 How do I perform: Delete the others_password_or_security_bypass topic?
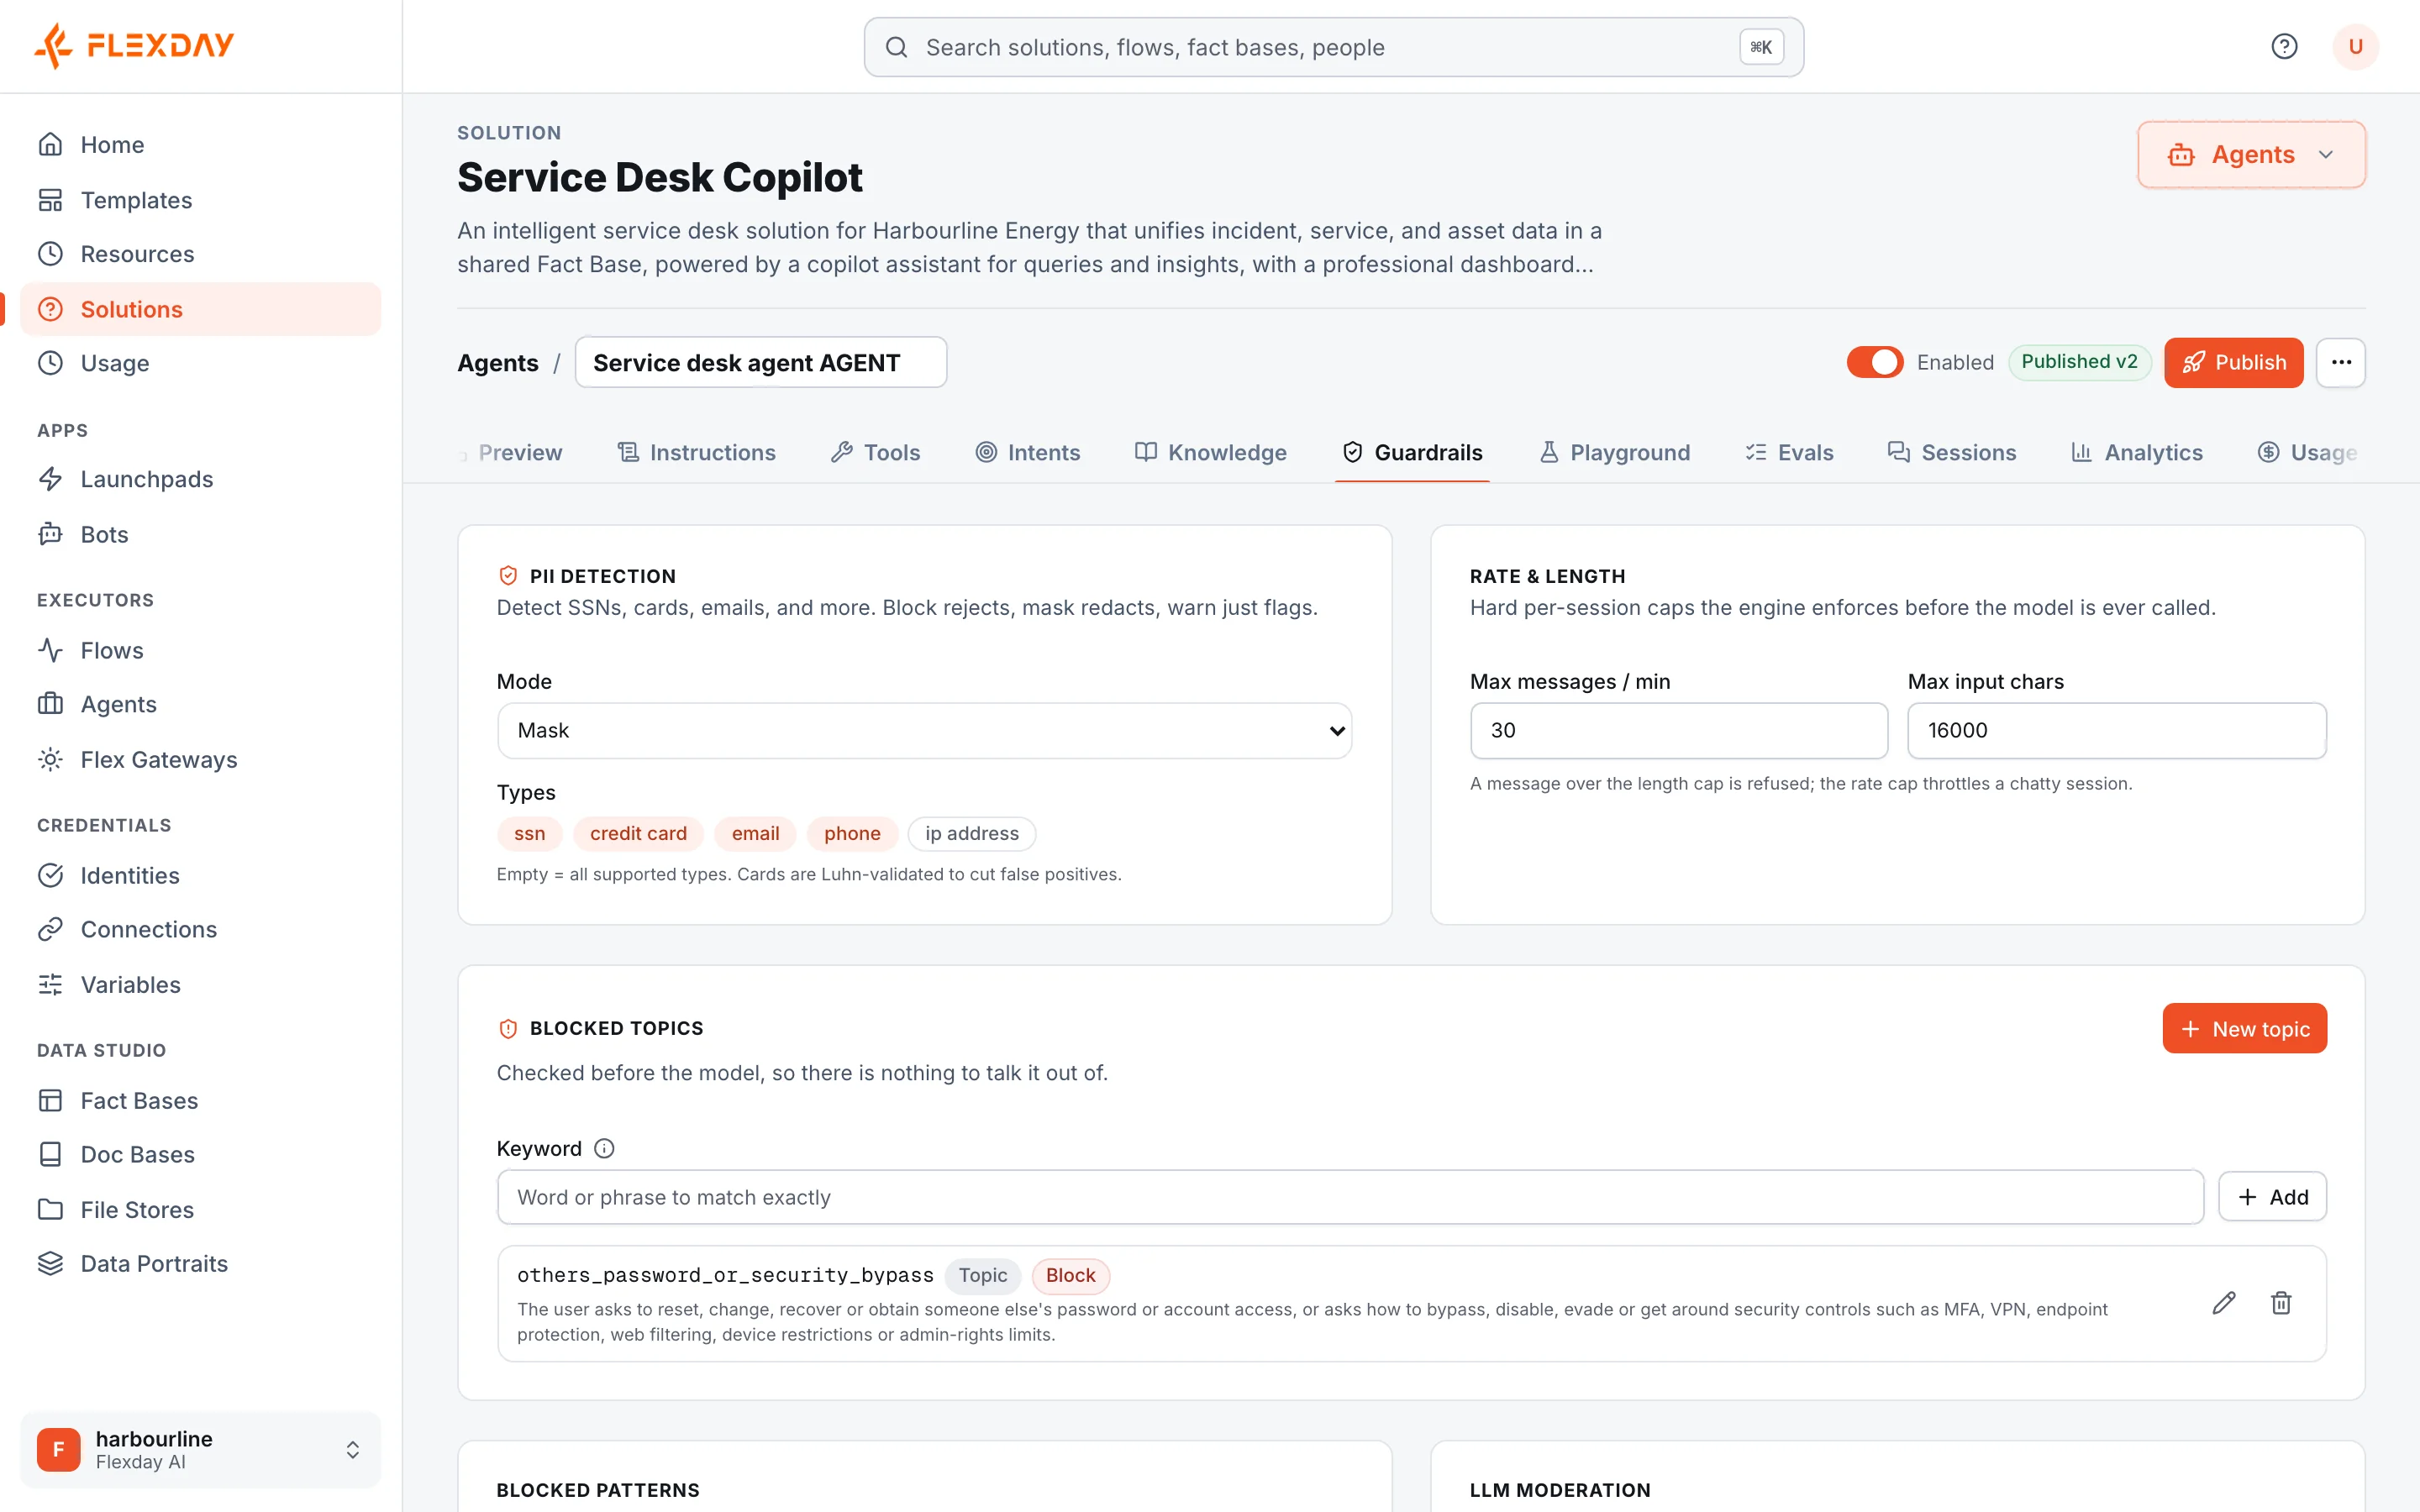2281,1303
